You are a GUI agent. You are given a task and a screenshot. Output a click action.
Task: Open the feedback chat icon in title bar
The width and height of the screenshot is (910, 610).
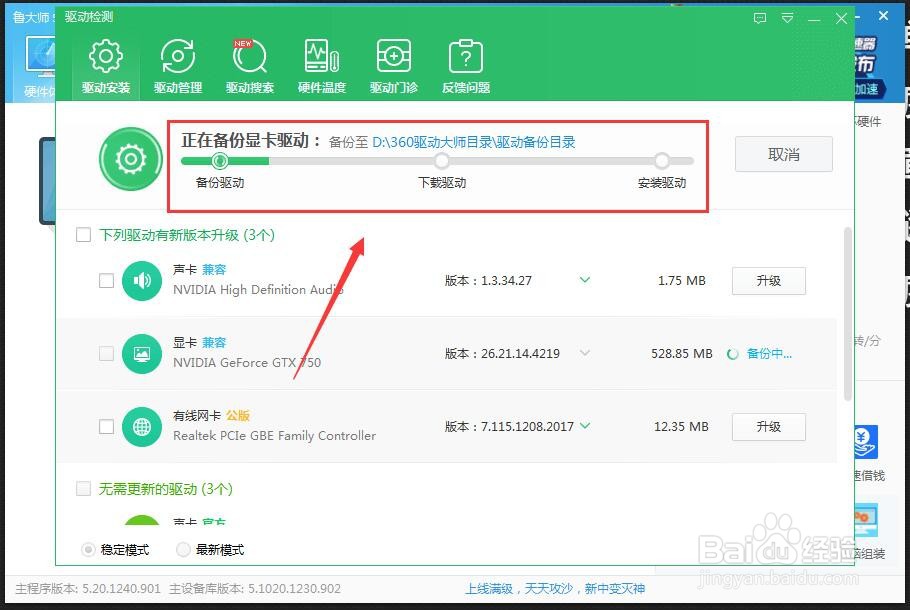[760, 19]
